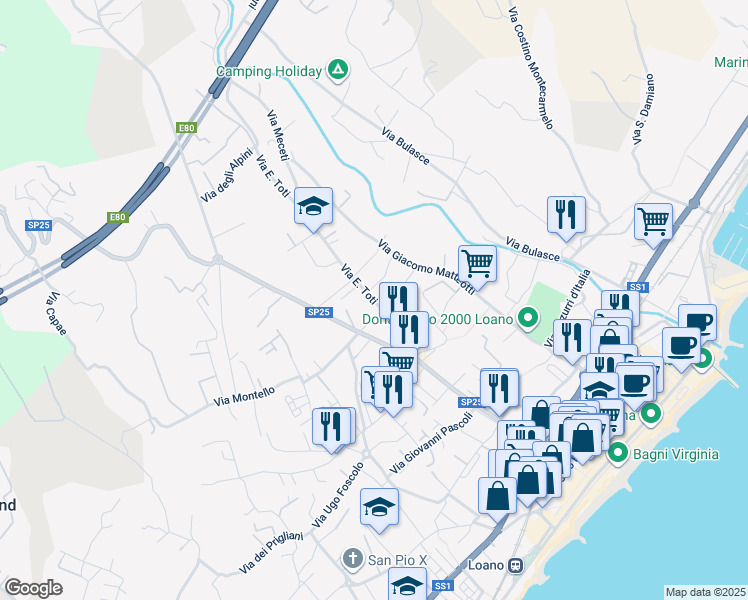Select the restaurant marker near Via Montello
The image size is (748, 600).
332,427
